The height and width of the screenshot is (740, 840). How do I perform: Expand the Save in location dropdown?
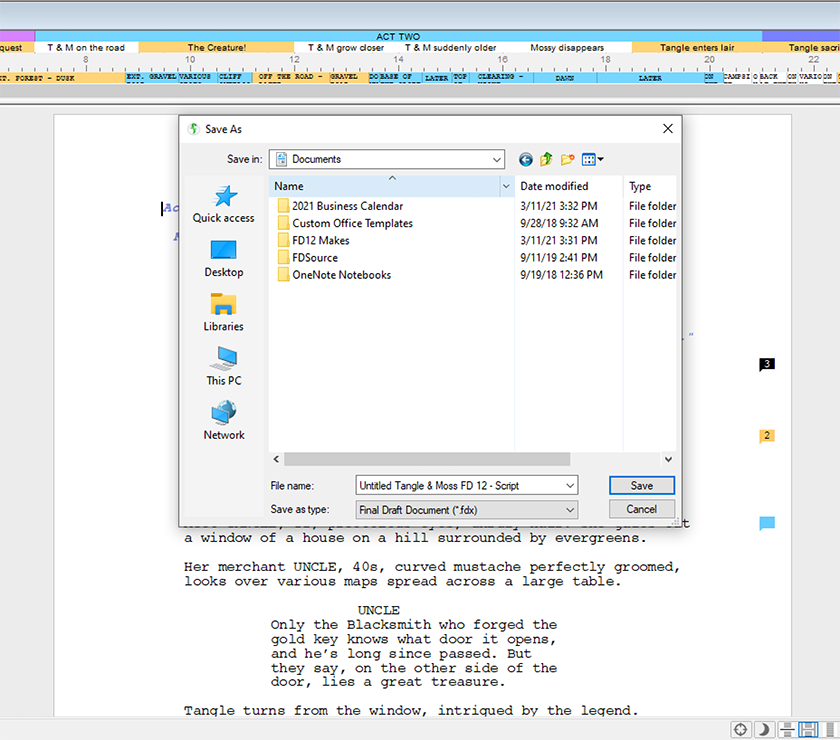[x=497, y=159]
